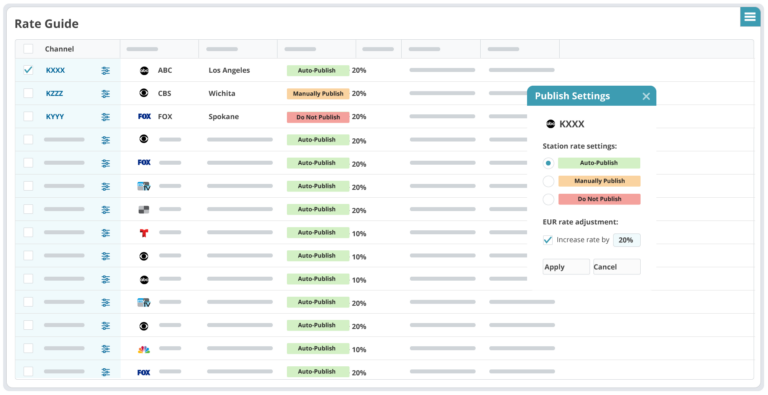Click Los Angeles cell
The image size is (768, 395).
click(x=229, y=71)
